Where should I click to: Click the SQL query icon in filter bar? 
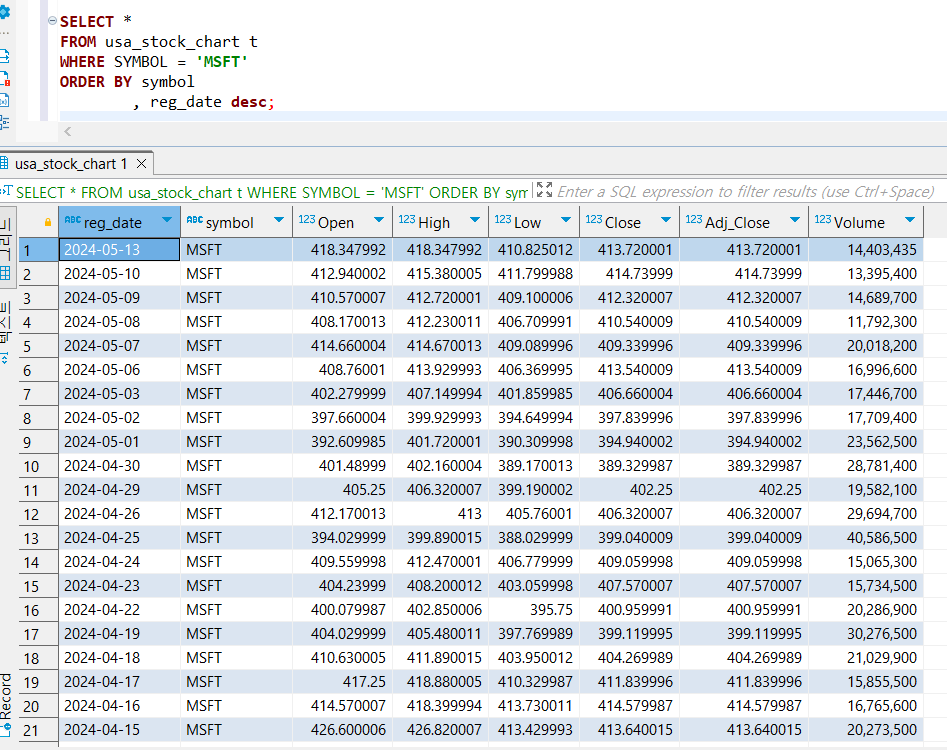point(6,191)
